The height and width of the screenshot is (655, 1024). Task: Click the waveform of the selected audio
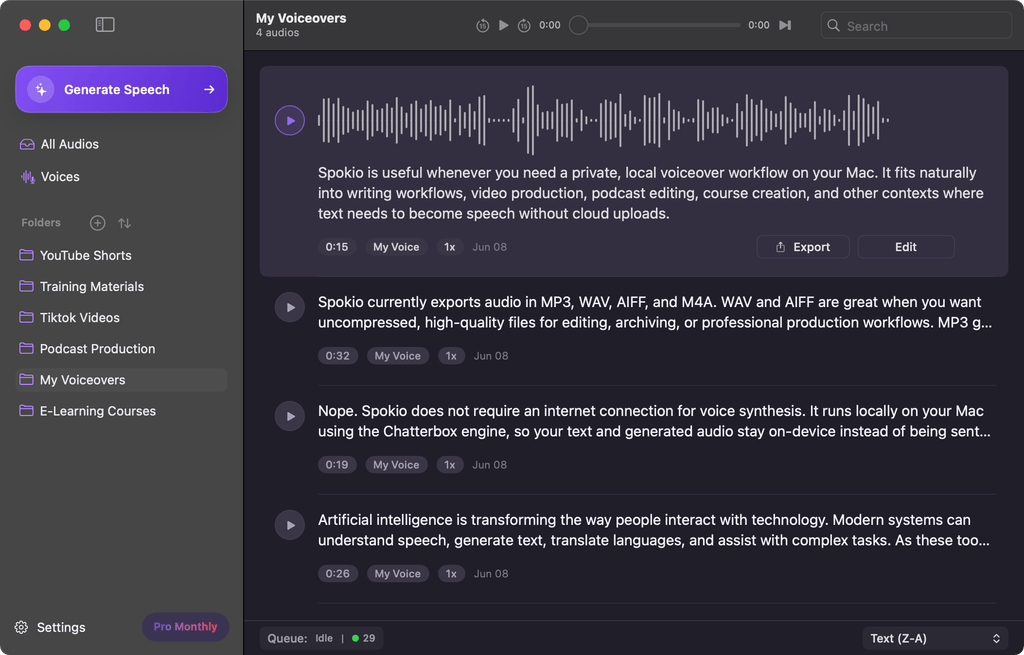(603, 120)
